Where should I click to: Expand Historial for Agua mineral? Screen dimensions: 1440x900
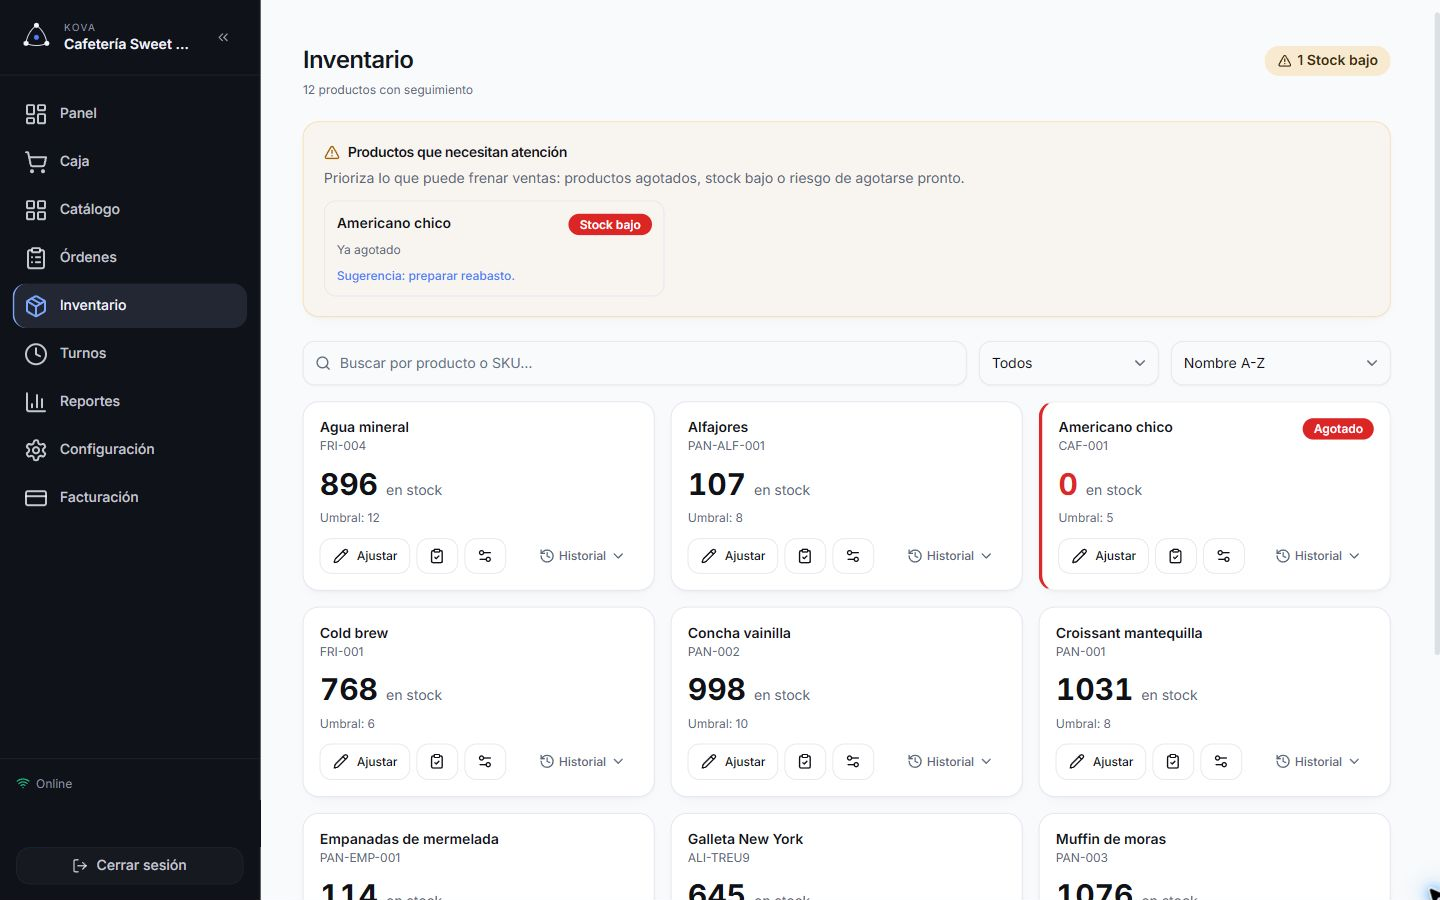pos(582,556)
